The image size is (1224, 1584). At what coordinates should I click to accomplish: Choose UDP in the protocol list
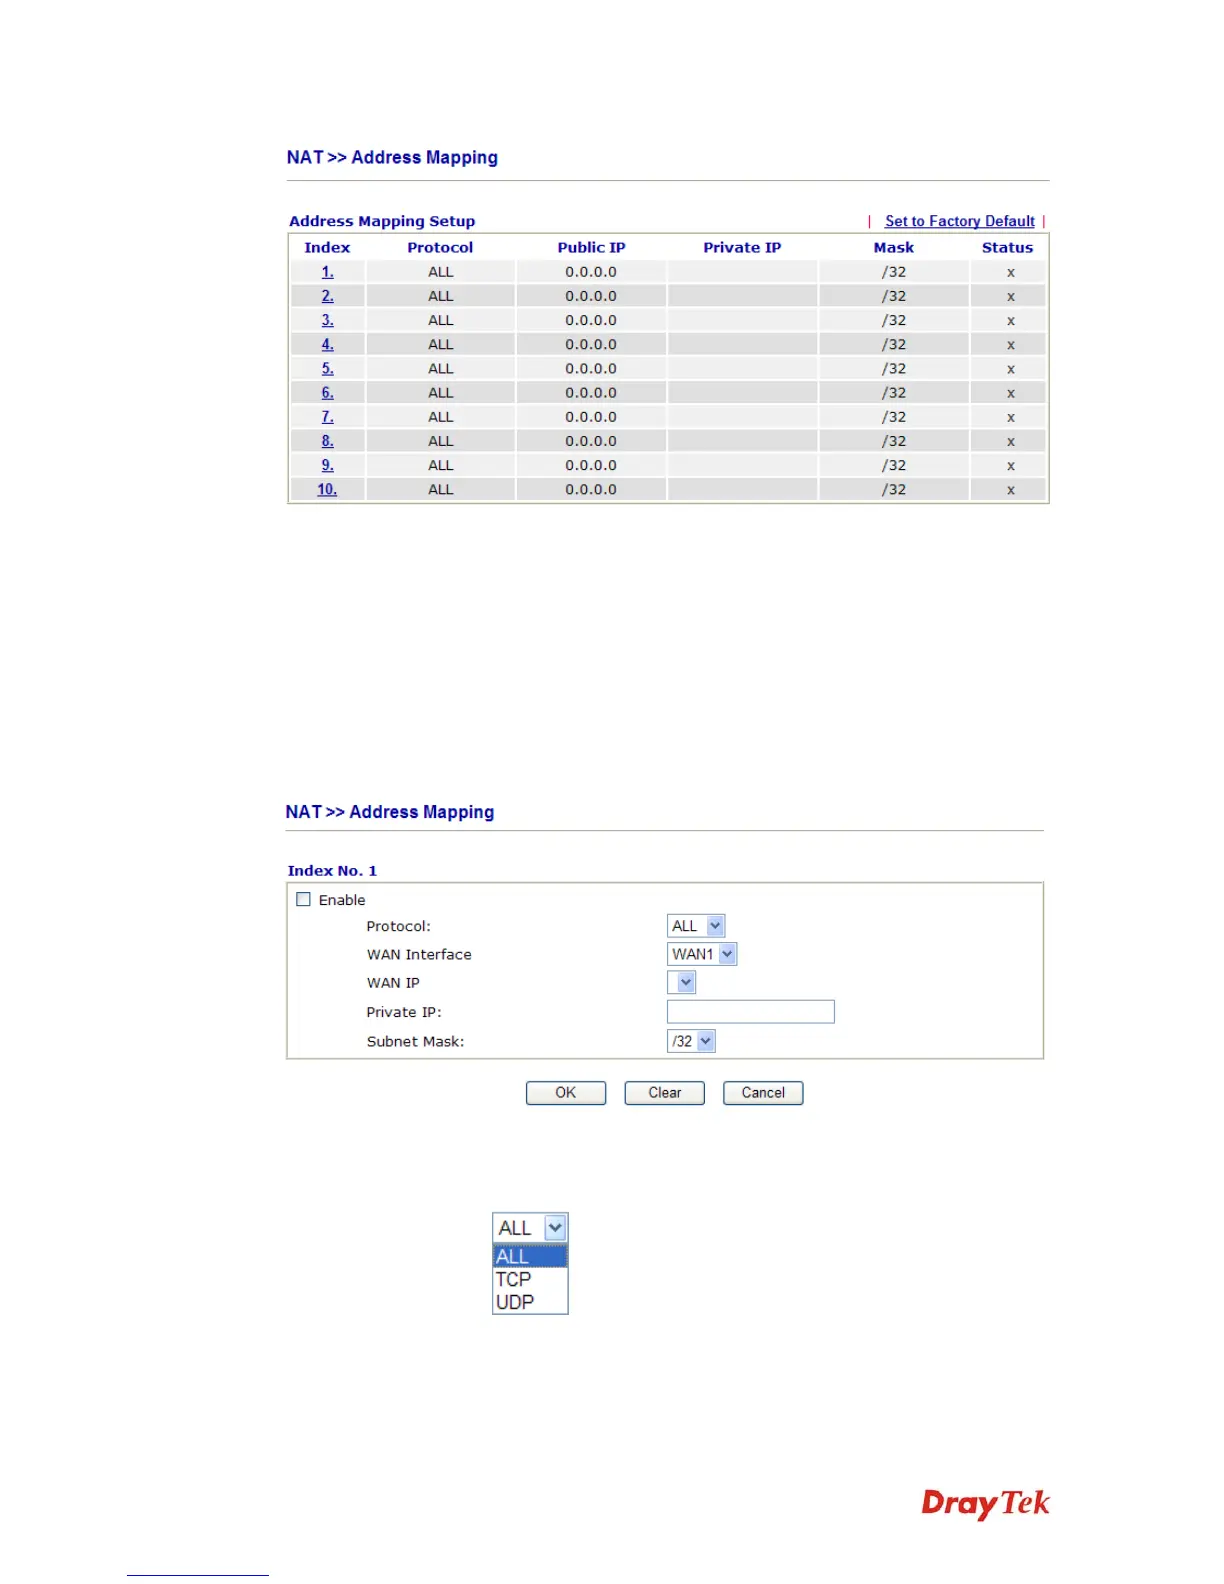pyautogui.click(x=530, y=1302)
